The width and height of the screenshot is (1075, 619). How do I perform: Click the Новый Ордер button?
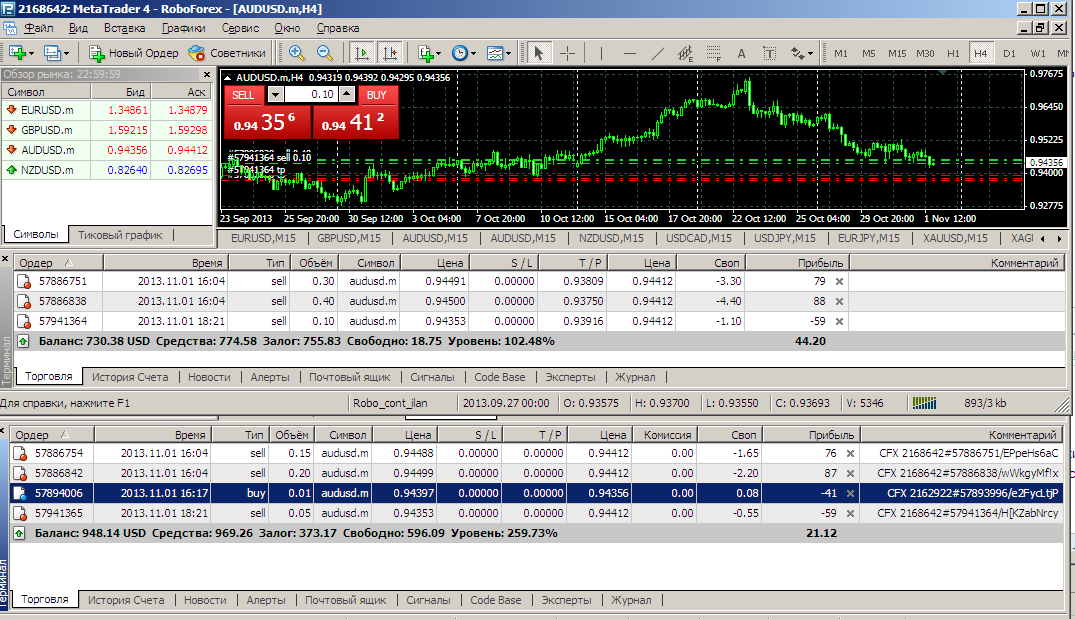133,53
